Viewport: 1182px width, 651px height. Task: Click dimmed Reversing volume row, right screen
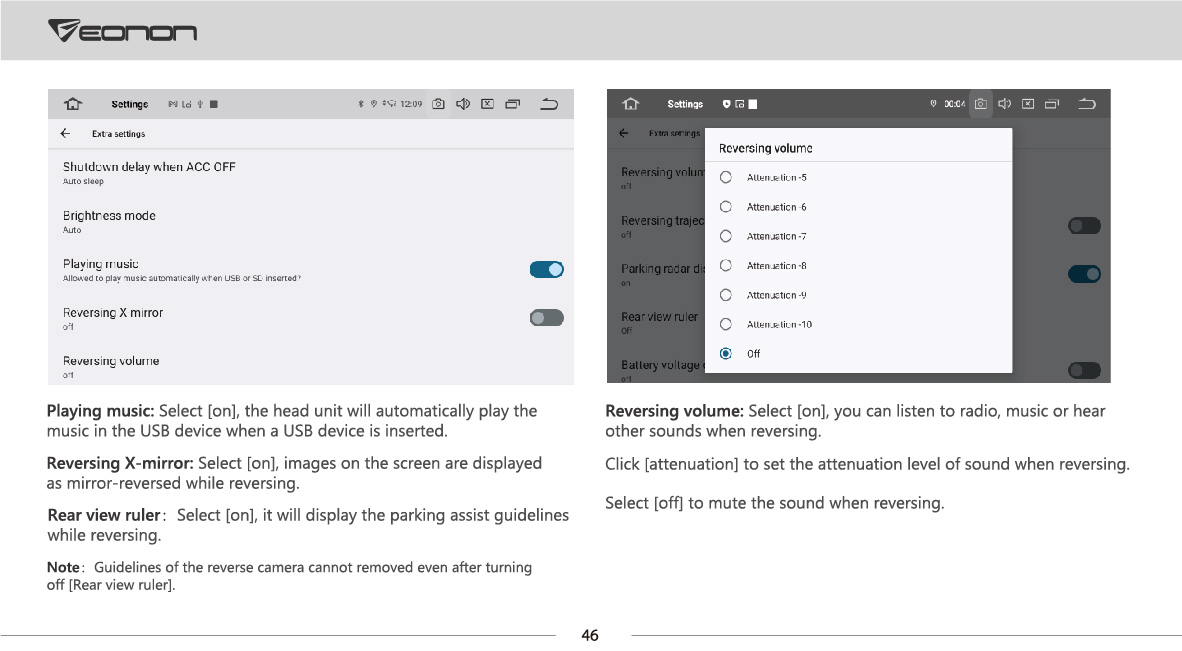point(663,177)
